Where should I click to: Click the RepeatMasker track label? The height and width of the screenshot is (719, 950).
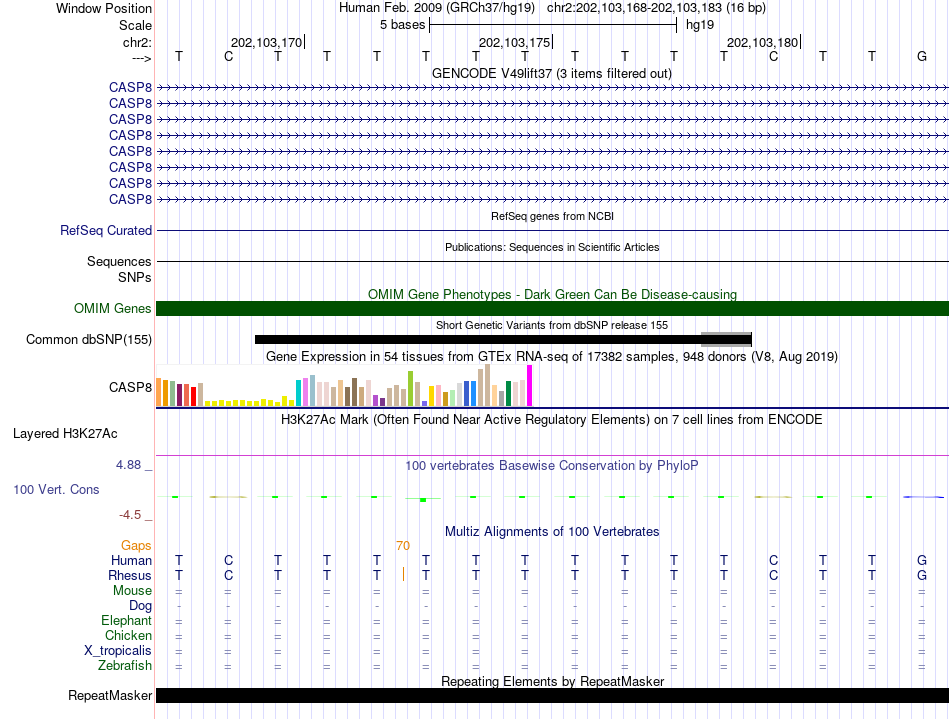pyautogui.click(x=110, y=695)
